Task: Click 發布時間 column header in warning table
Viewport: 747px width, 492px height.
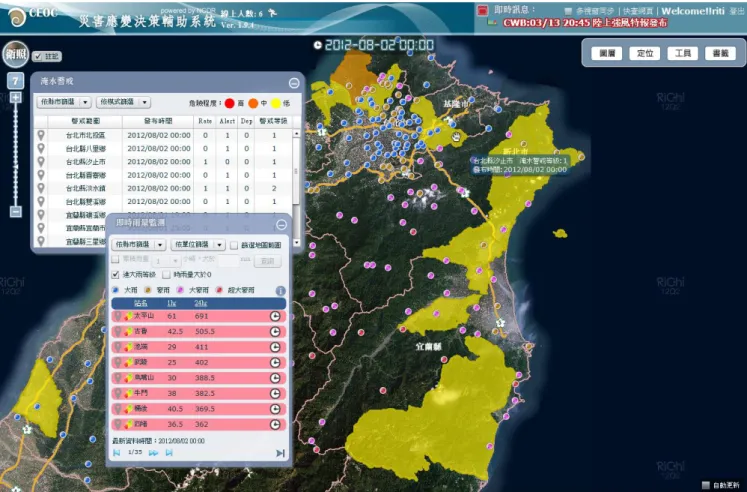Action: (x=158, y=121)
